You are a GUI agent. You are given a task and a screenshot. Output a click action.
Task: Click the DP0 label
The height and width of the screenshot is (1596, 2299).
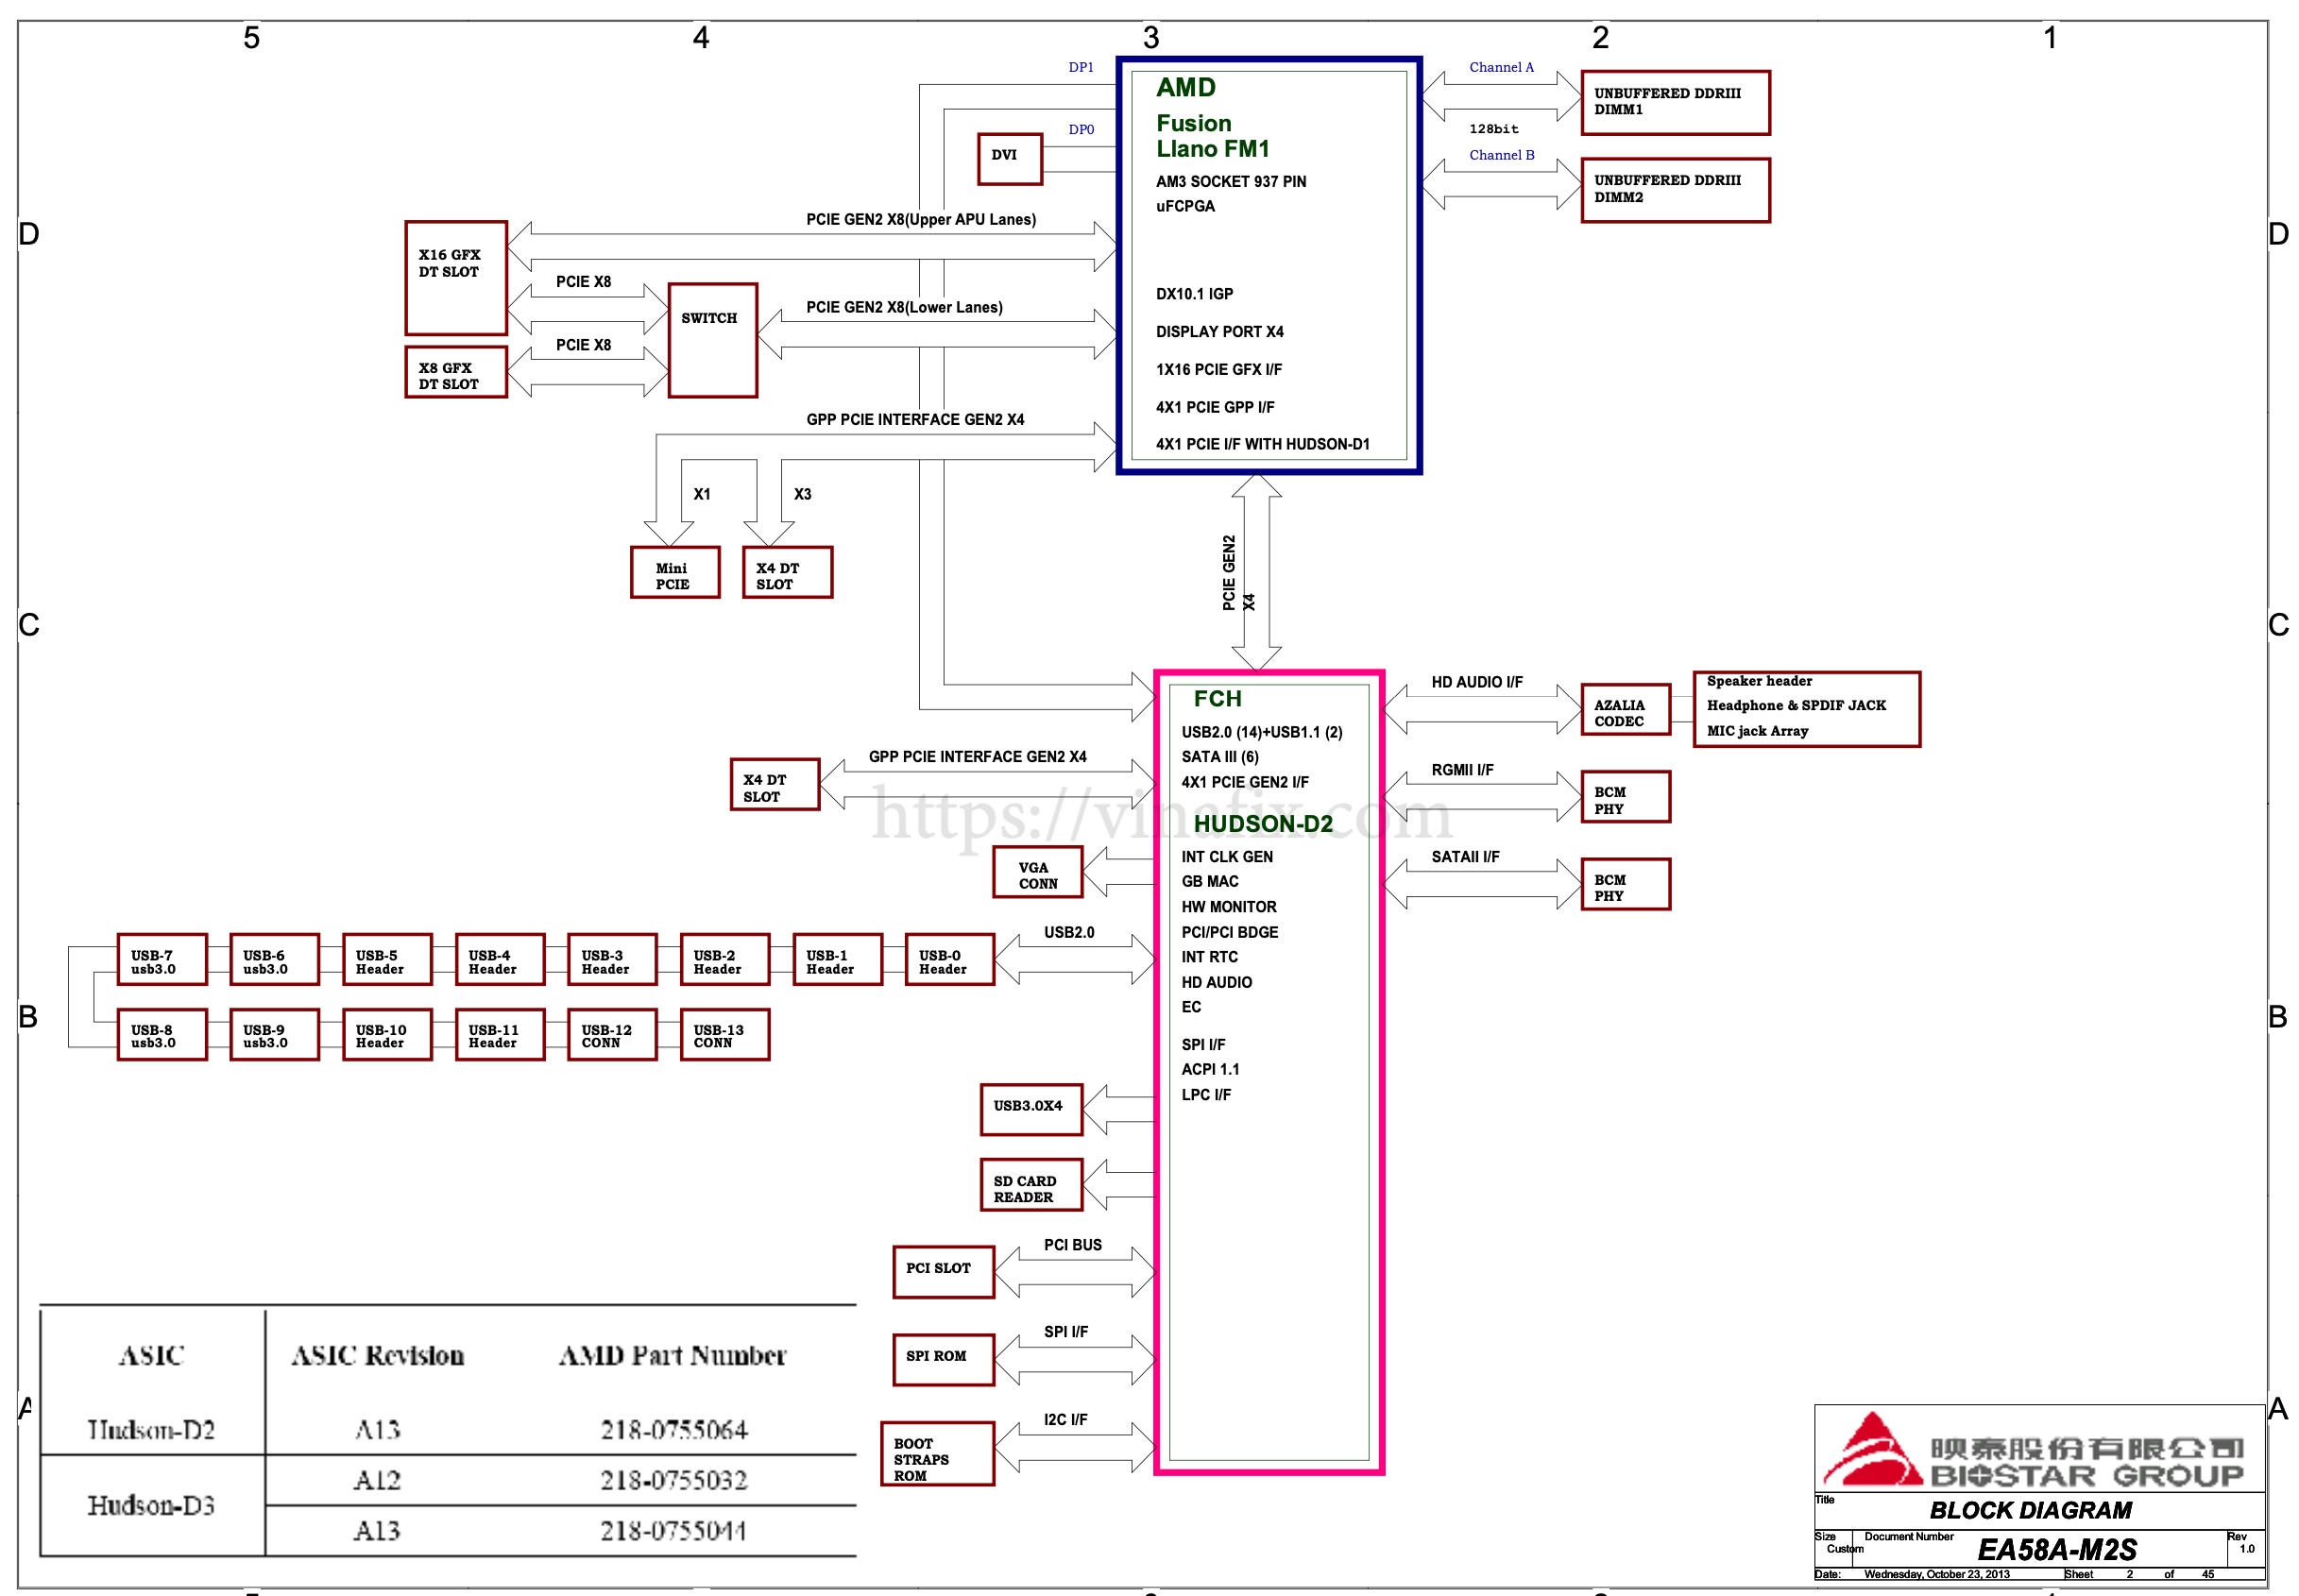pos(1080,129)
